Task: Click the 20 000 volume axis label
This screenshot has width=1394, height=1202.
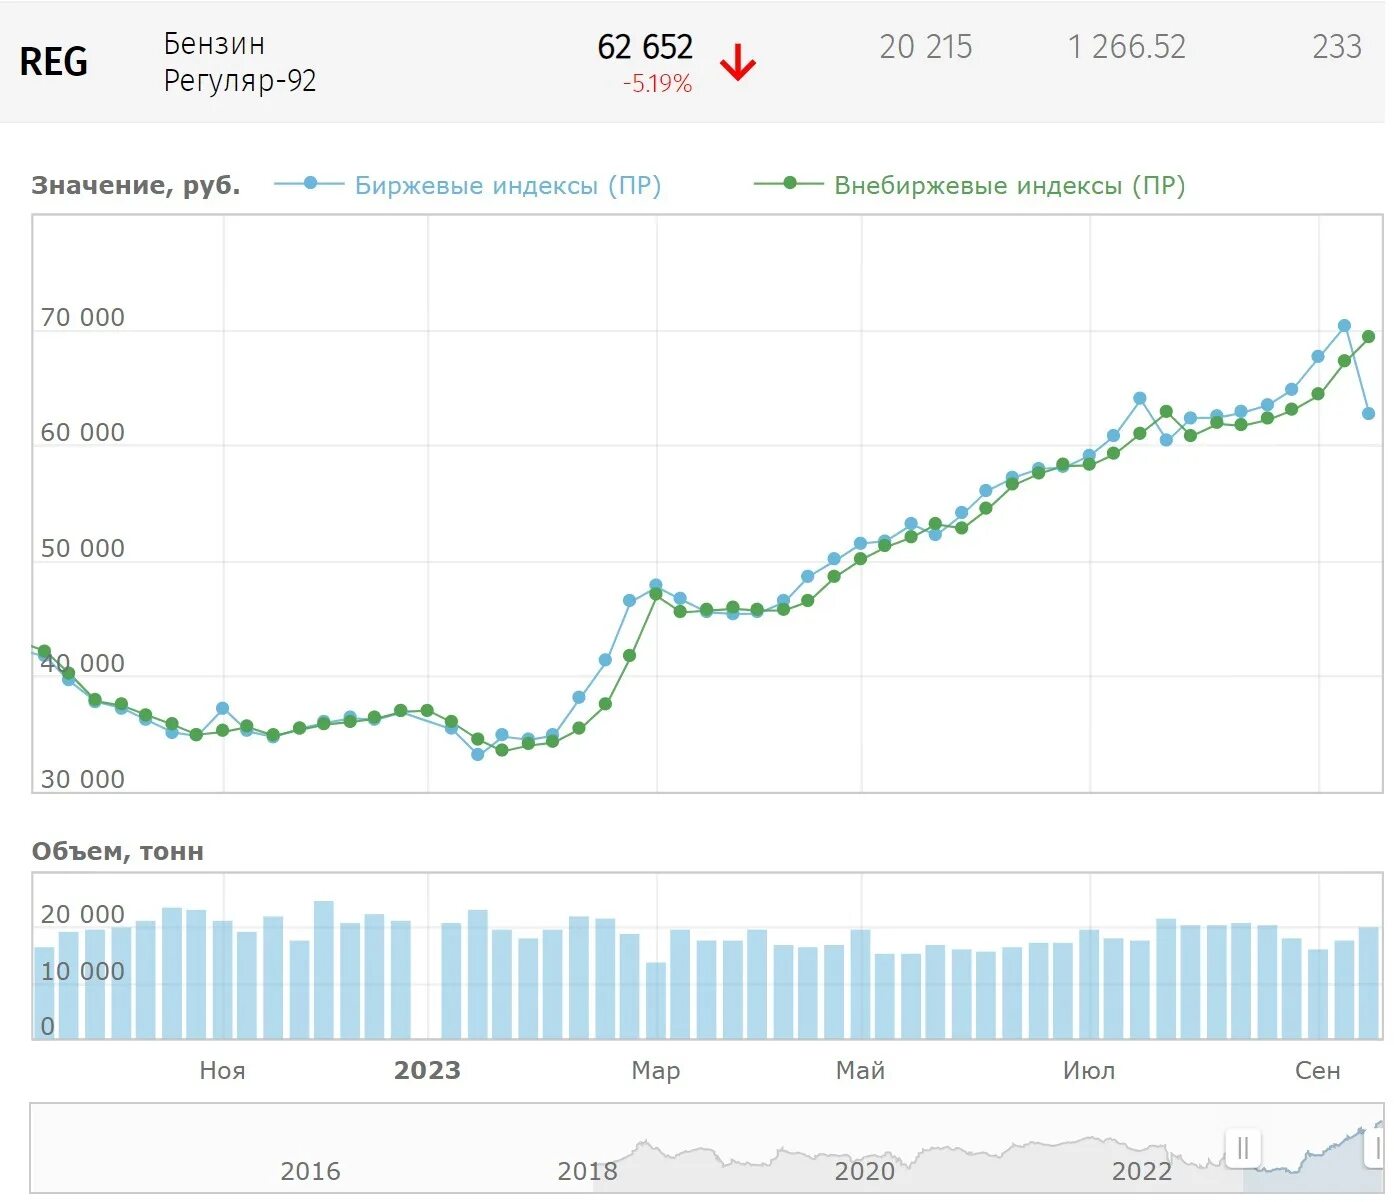Action: [x=83, y=915]
